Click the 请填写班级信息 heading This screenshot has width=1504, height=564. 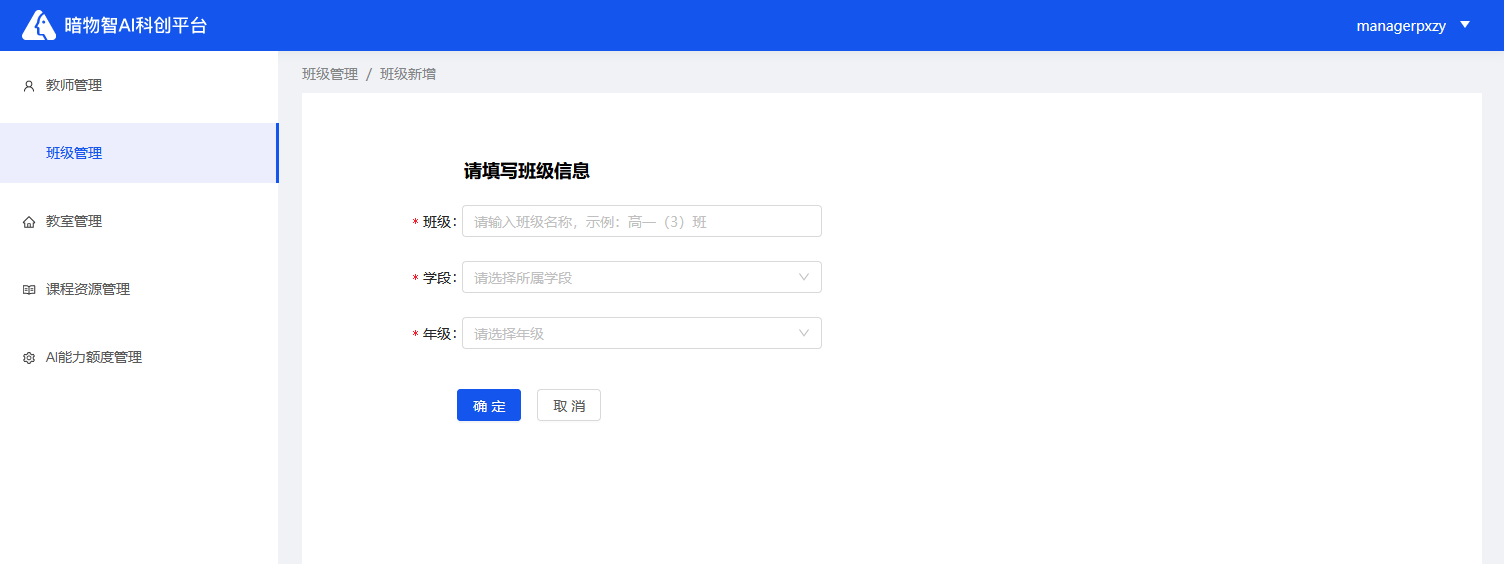coord(527,171)
